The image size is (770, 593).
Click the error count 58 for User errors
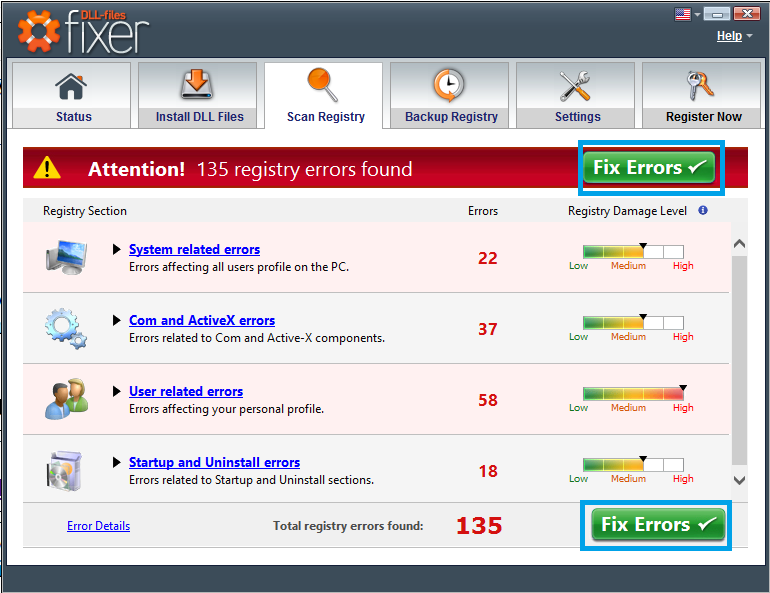488,400
